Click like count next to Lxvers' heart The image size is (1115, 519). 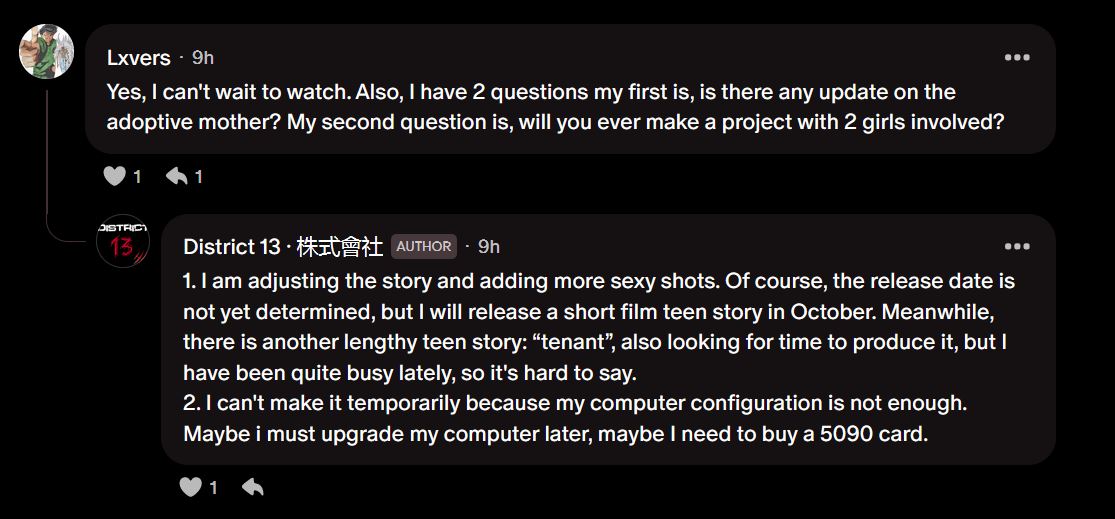point(137,177)
